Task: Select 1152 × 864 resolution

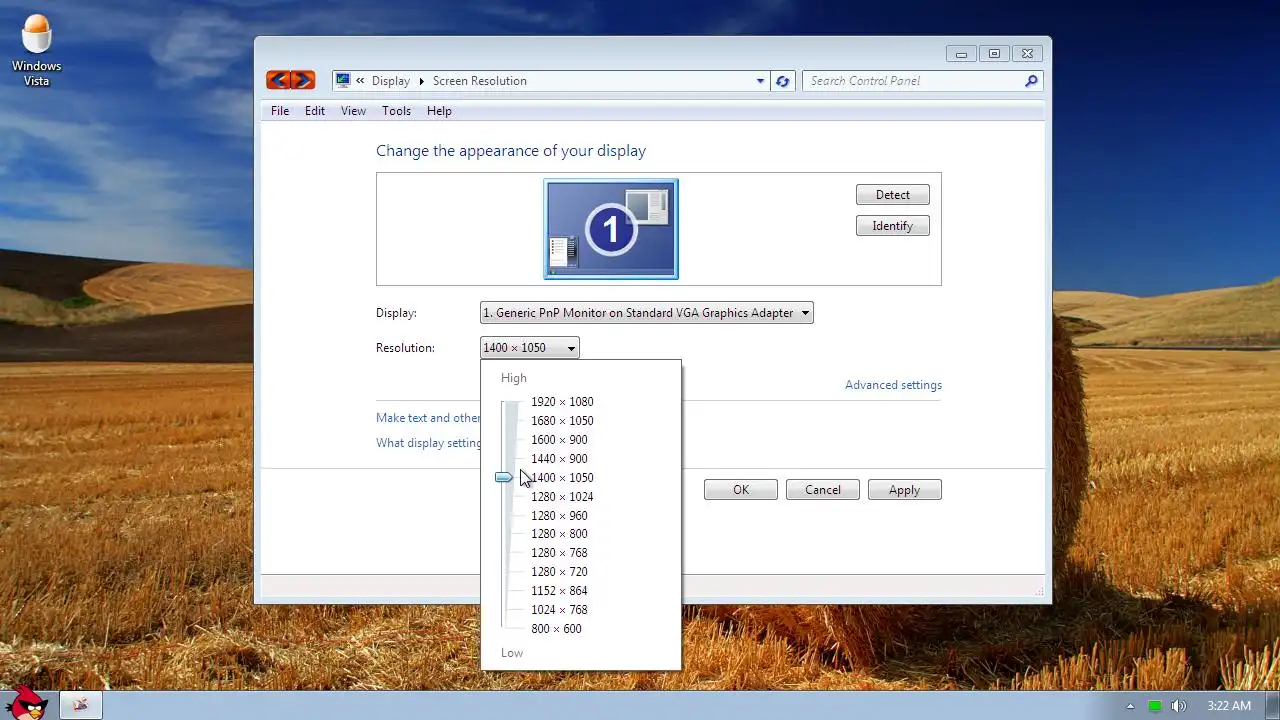Action: (559, 591)
